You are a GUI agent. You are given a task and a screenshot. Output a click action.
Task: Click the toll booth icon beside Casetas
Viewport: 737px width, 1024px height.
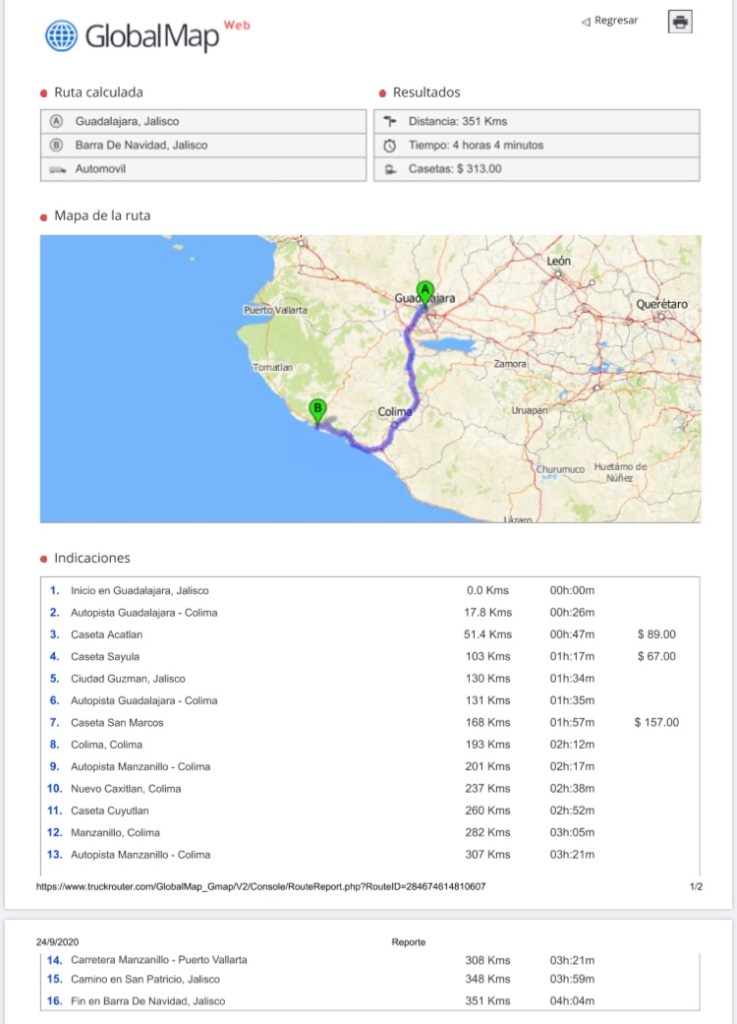(x=390, y=169)
